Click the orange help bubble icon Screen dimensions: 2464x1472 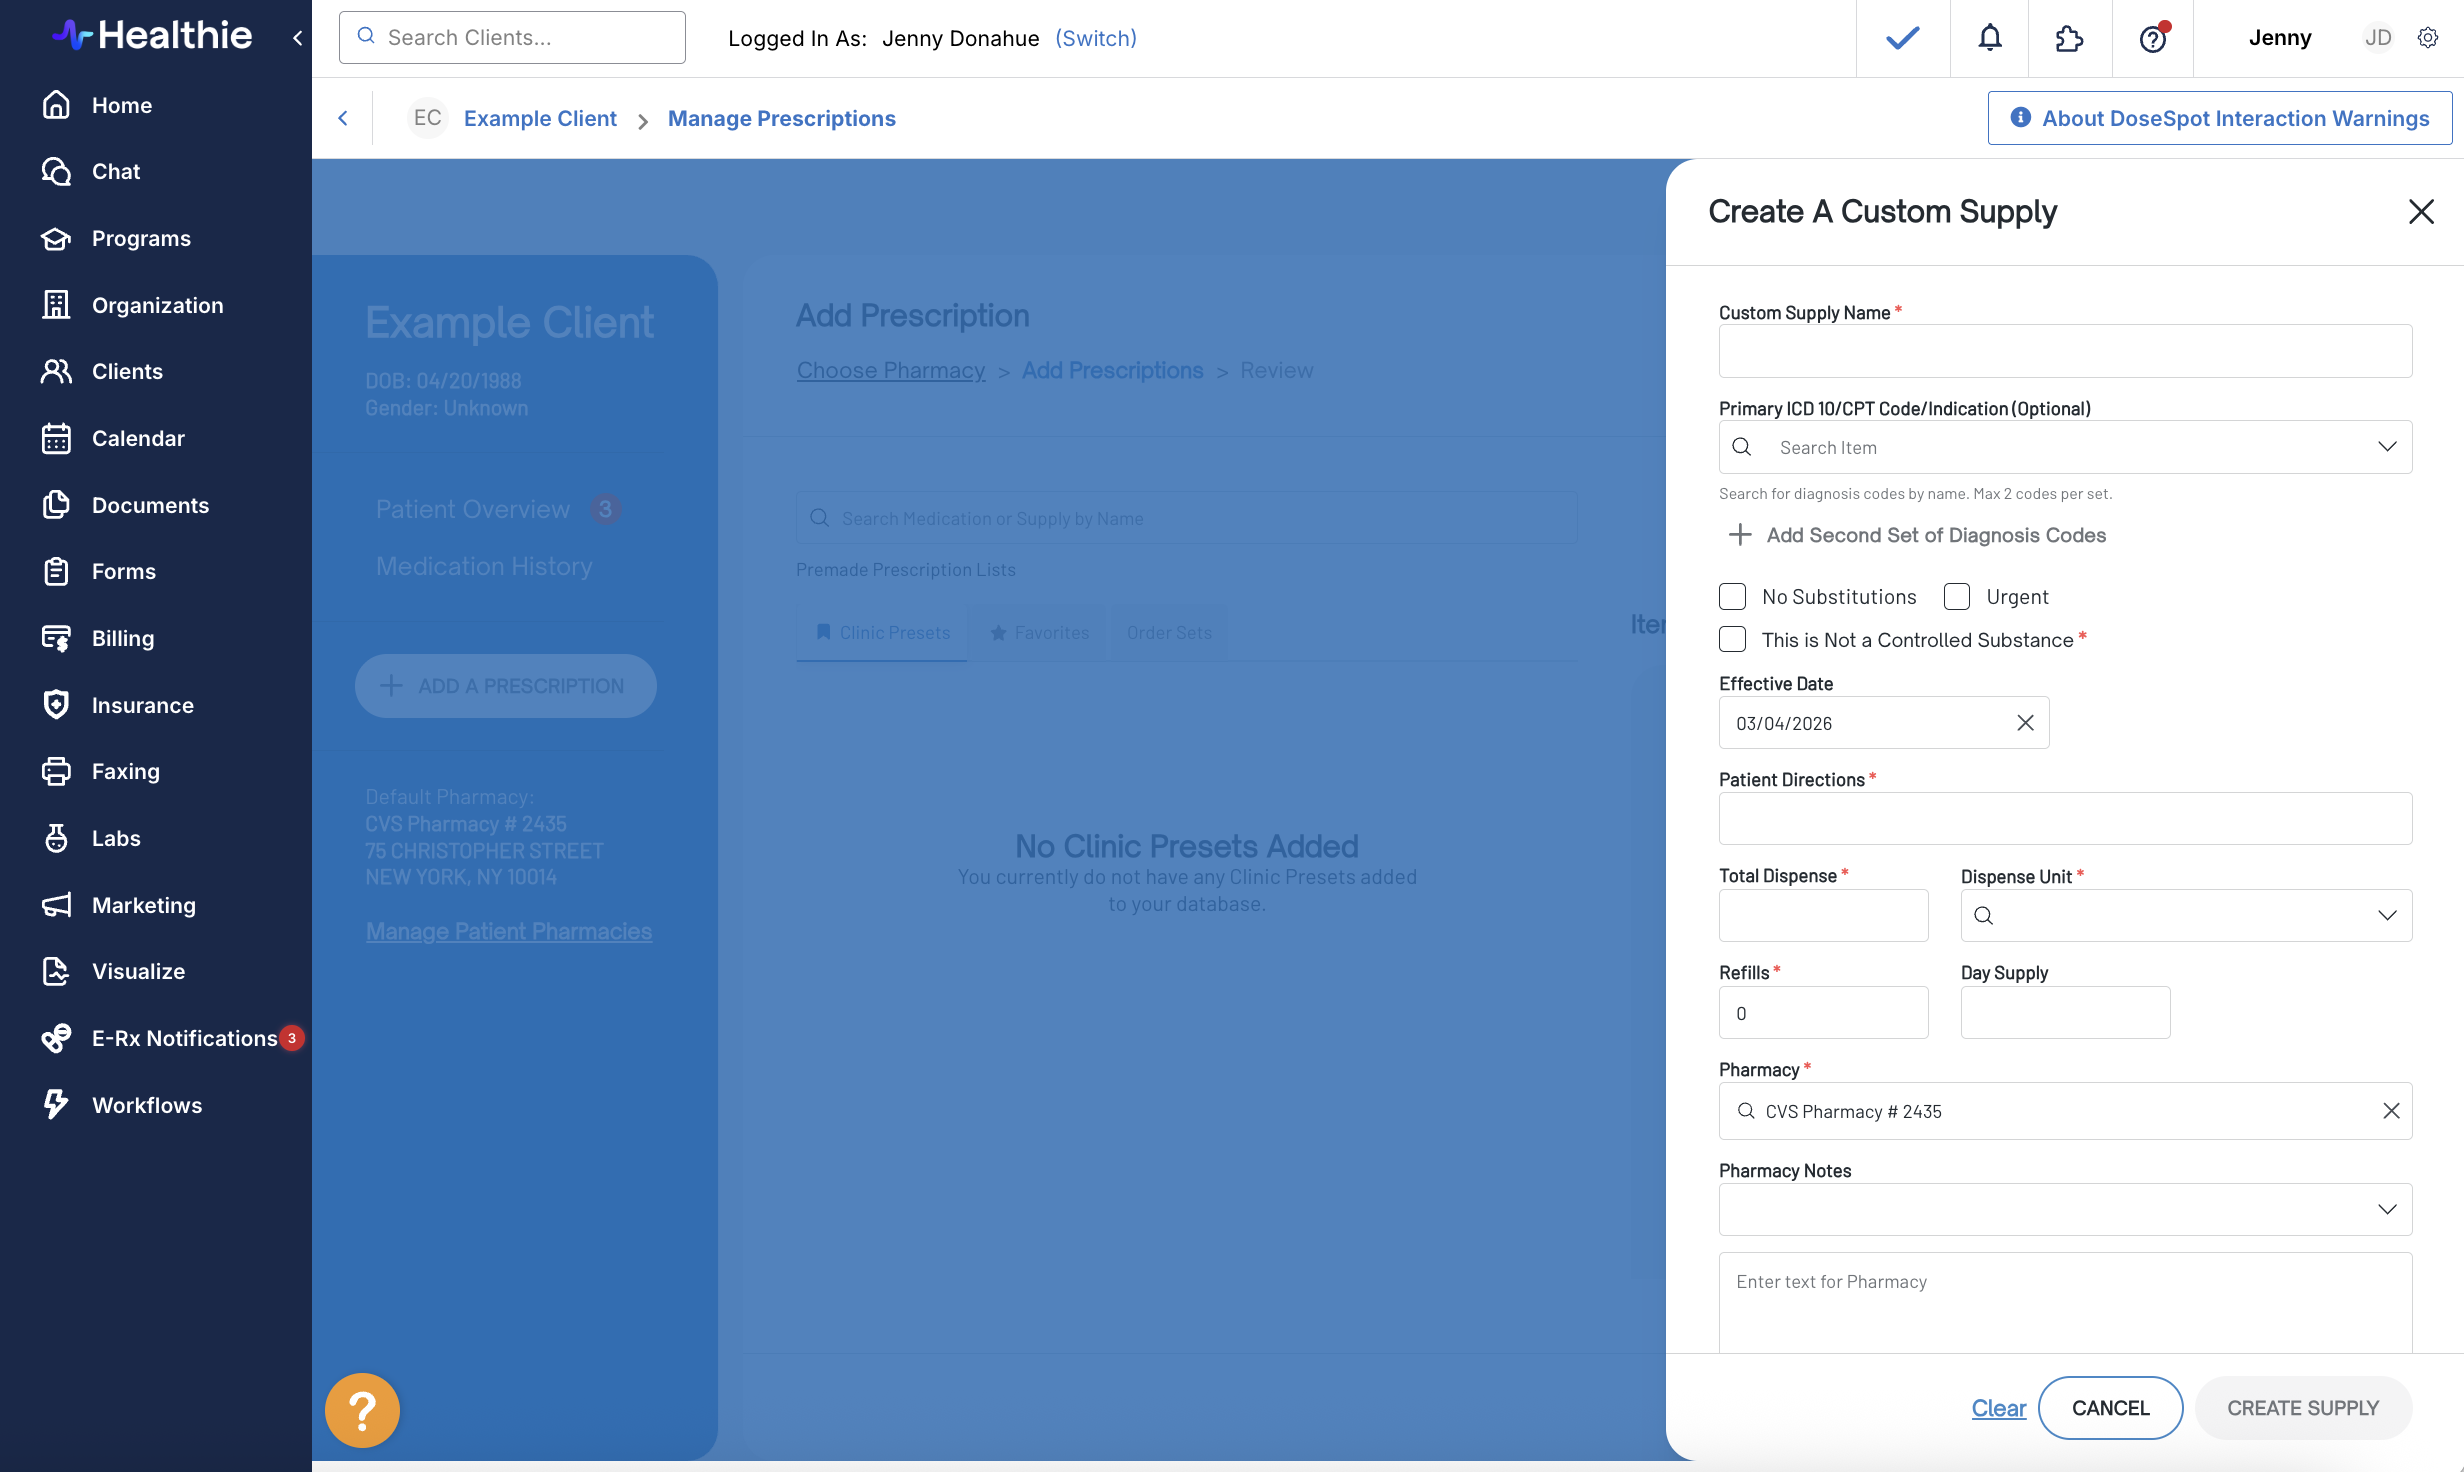tap(362, 1410)
